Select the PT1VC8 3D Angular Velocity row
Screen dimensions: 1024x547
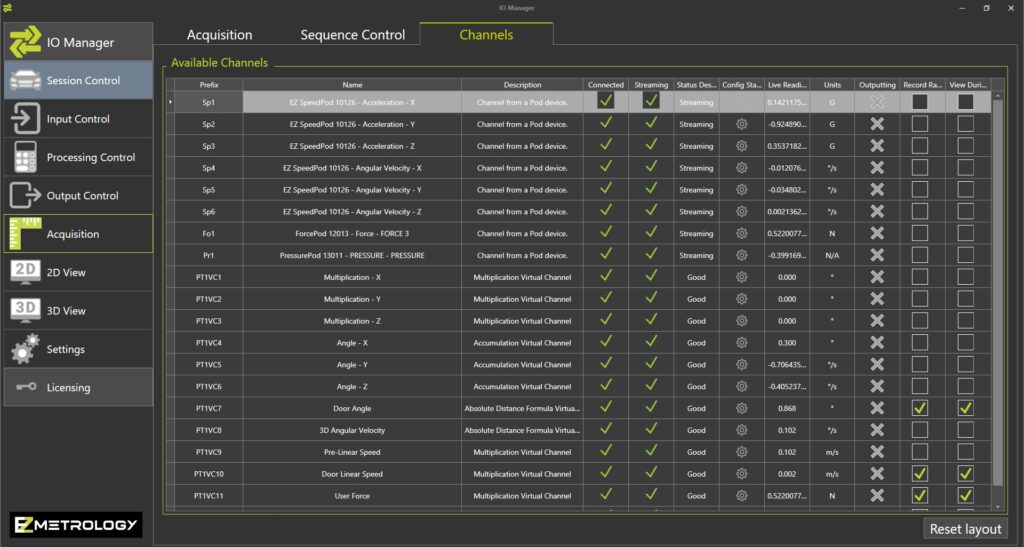[x=352, y=430]
